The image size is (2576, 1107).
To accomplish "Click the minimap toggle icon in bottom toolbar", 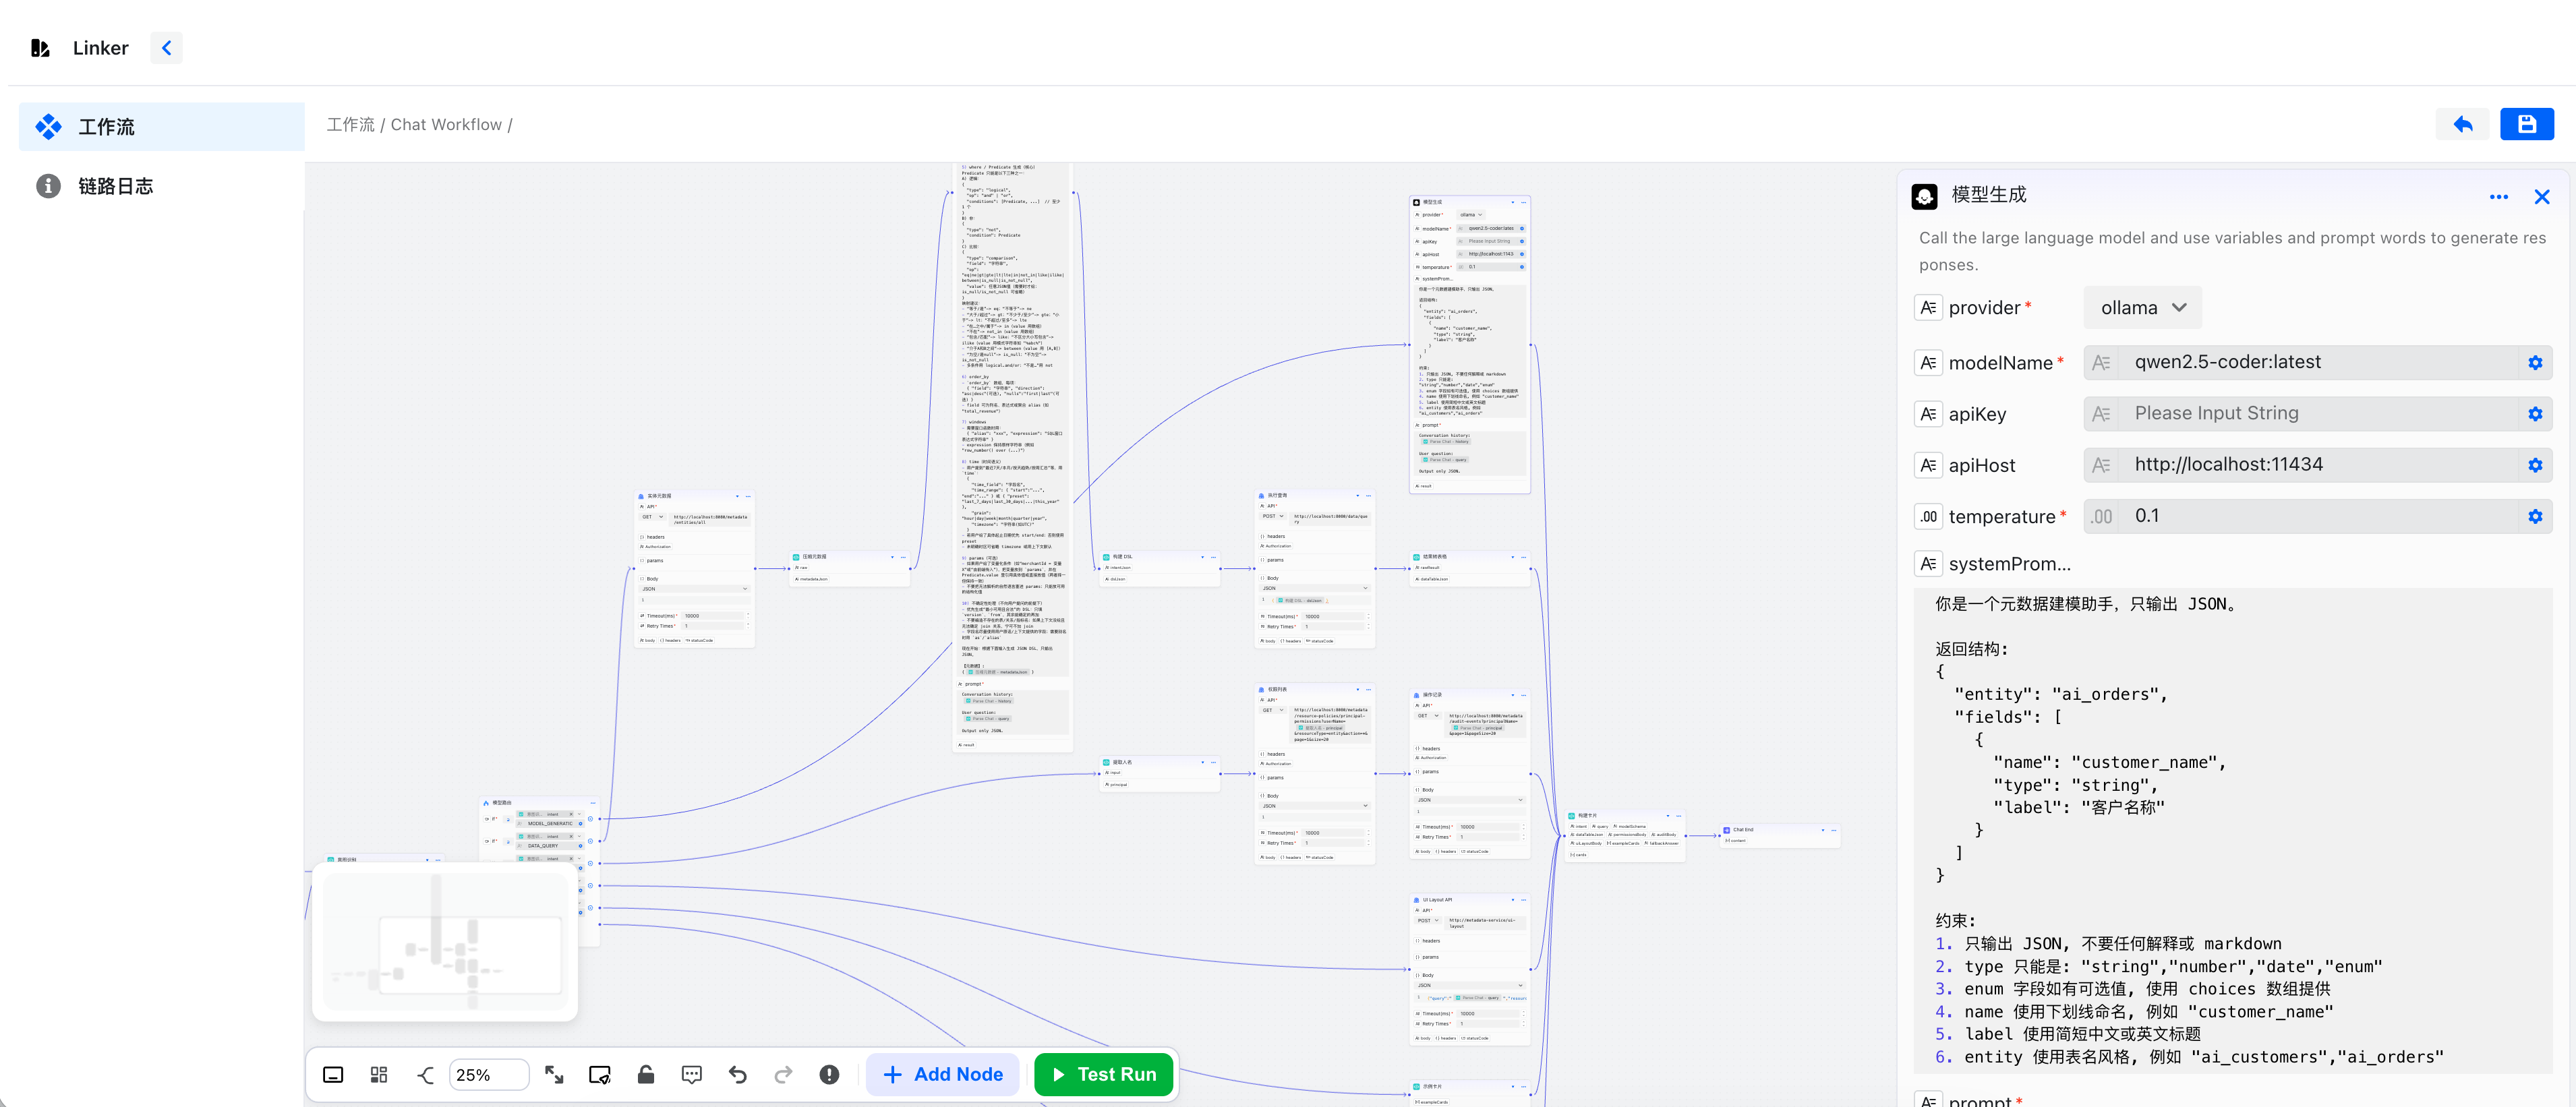I will tap(333, 1074).
